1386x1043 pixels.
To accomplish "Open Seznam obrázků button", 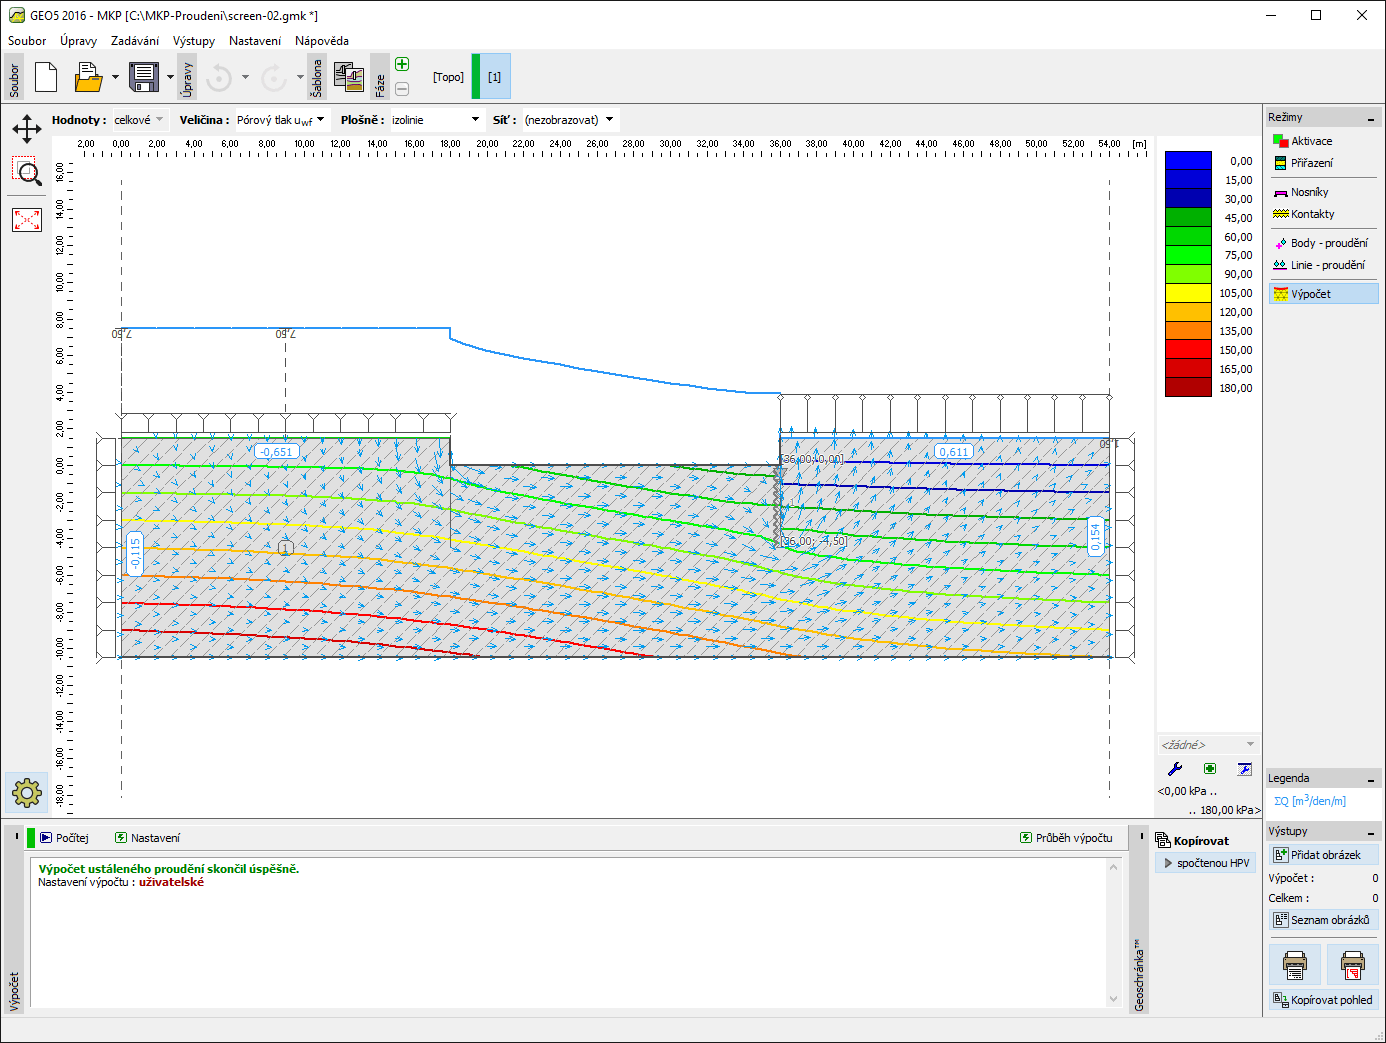I will 1324,920.
